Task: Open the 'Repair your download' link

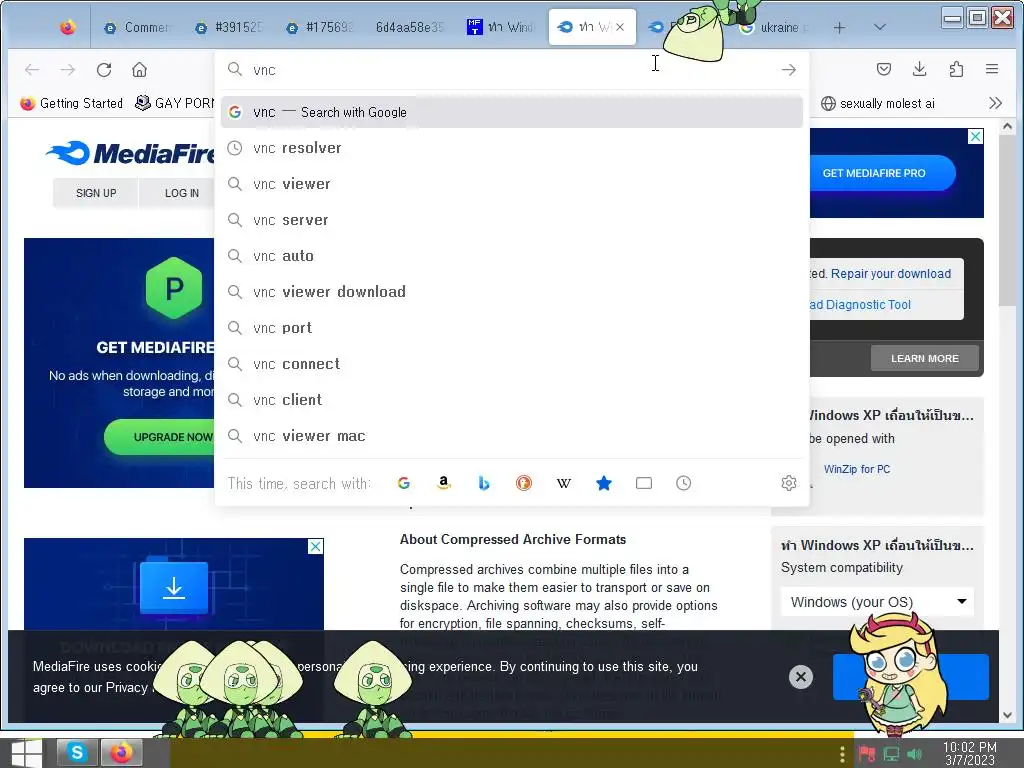Action: coord(890,274)
